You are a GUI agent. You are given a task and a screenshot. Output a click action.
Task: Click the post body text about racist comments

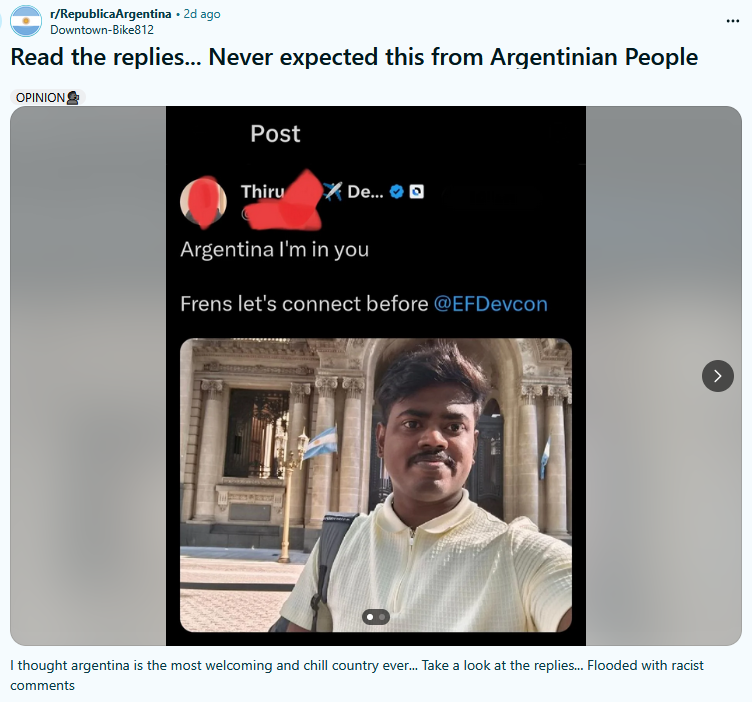click(357, 675)
